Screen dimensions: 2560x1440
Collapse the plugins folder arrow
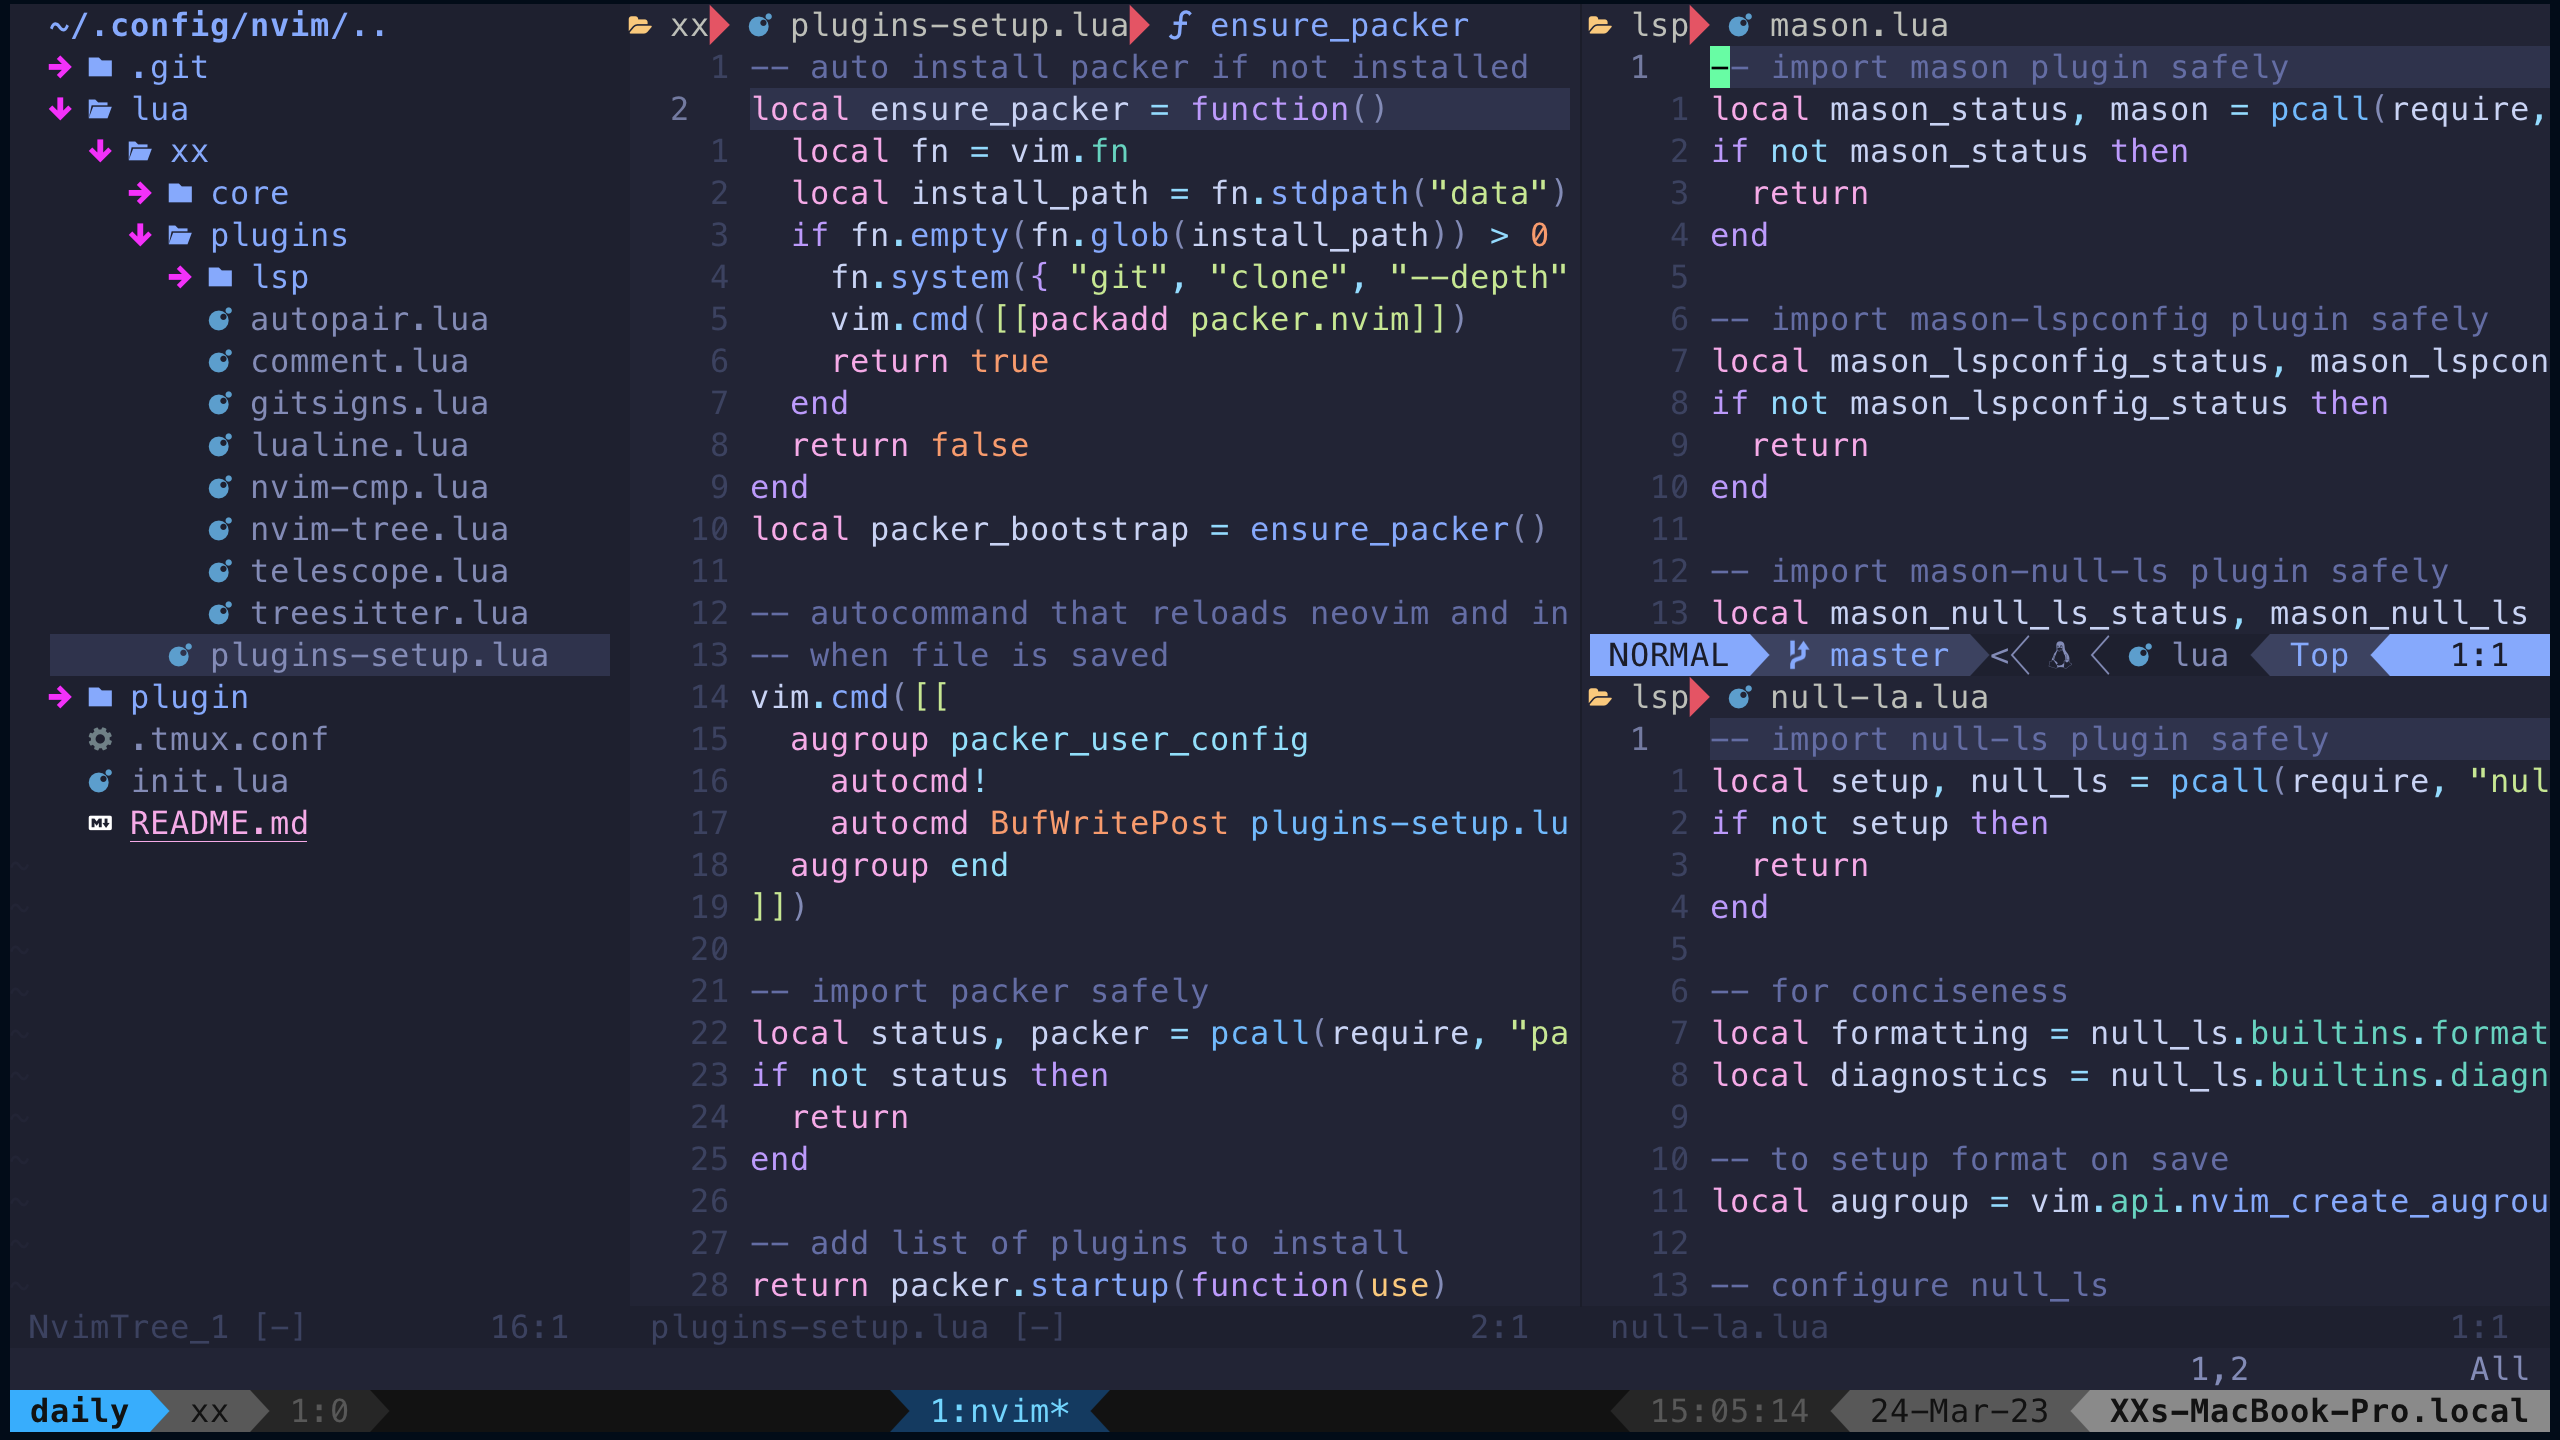(140, 235)
